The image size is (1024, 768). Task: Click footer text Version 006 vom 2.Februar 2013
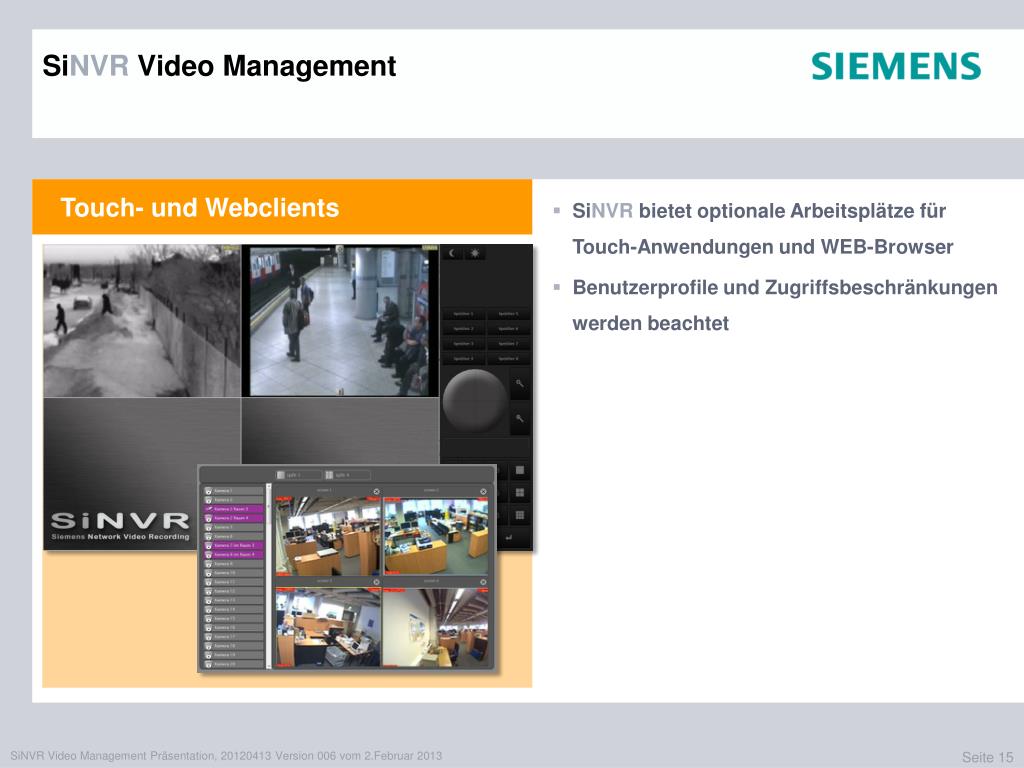coord(359,756)
